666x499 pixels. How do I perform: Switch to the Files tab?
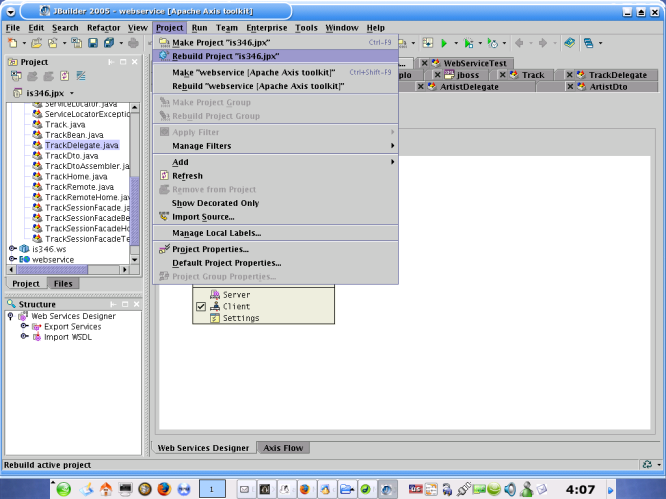click(x=63, y=284)
